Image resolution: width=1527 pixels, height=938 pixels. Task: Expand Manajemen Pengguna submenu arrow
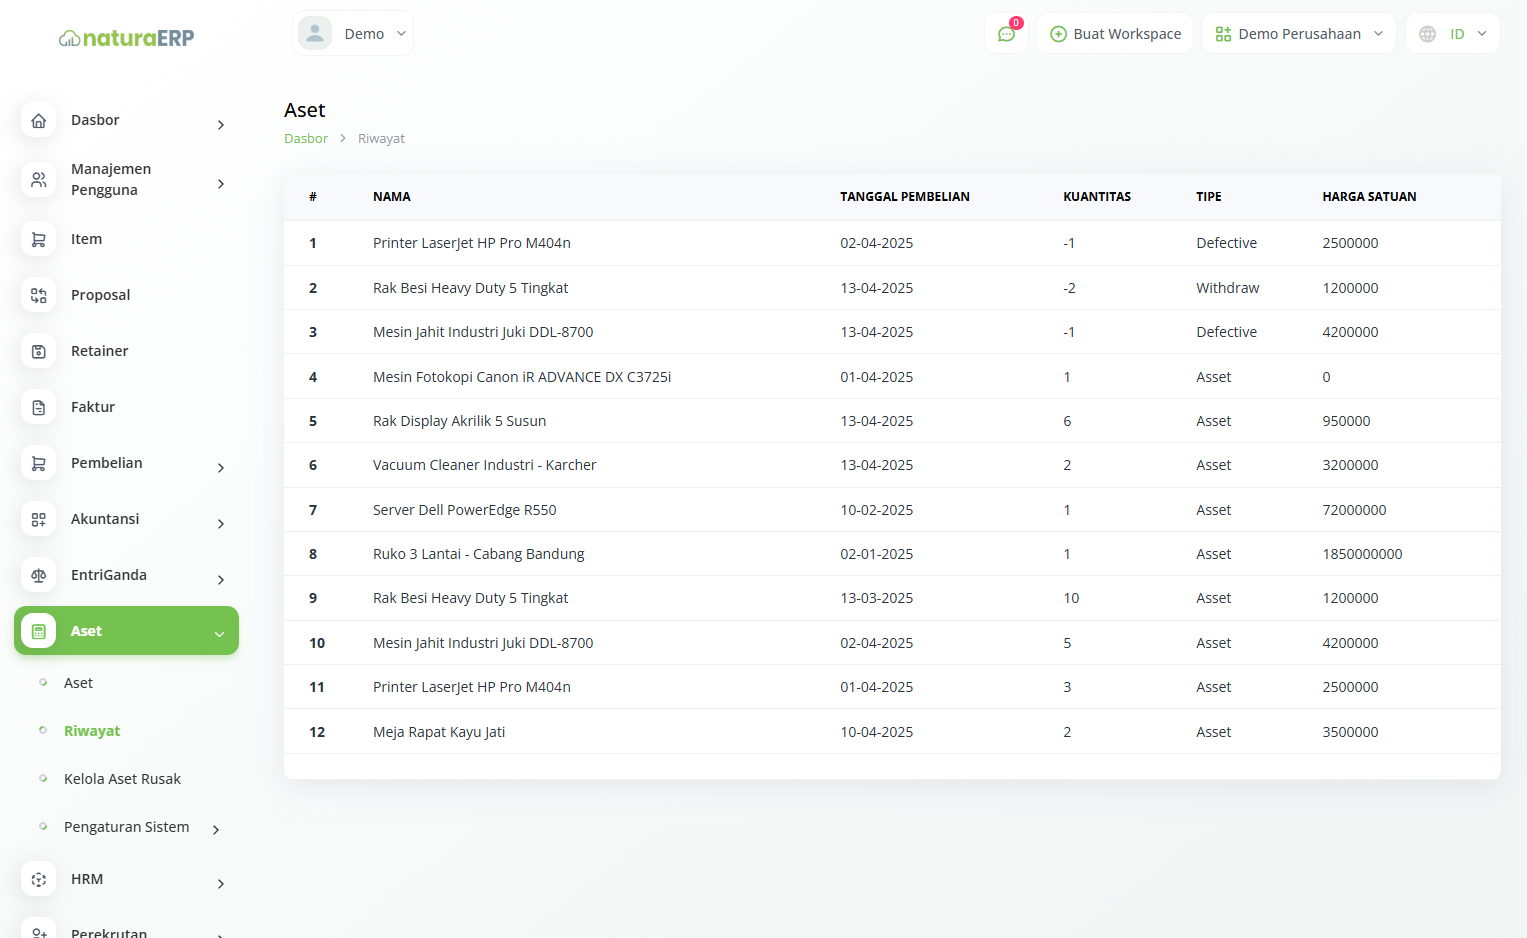pyautogui.click(x=221, y=184)
